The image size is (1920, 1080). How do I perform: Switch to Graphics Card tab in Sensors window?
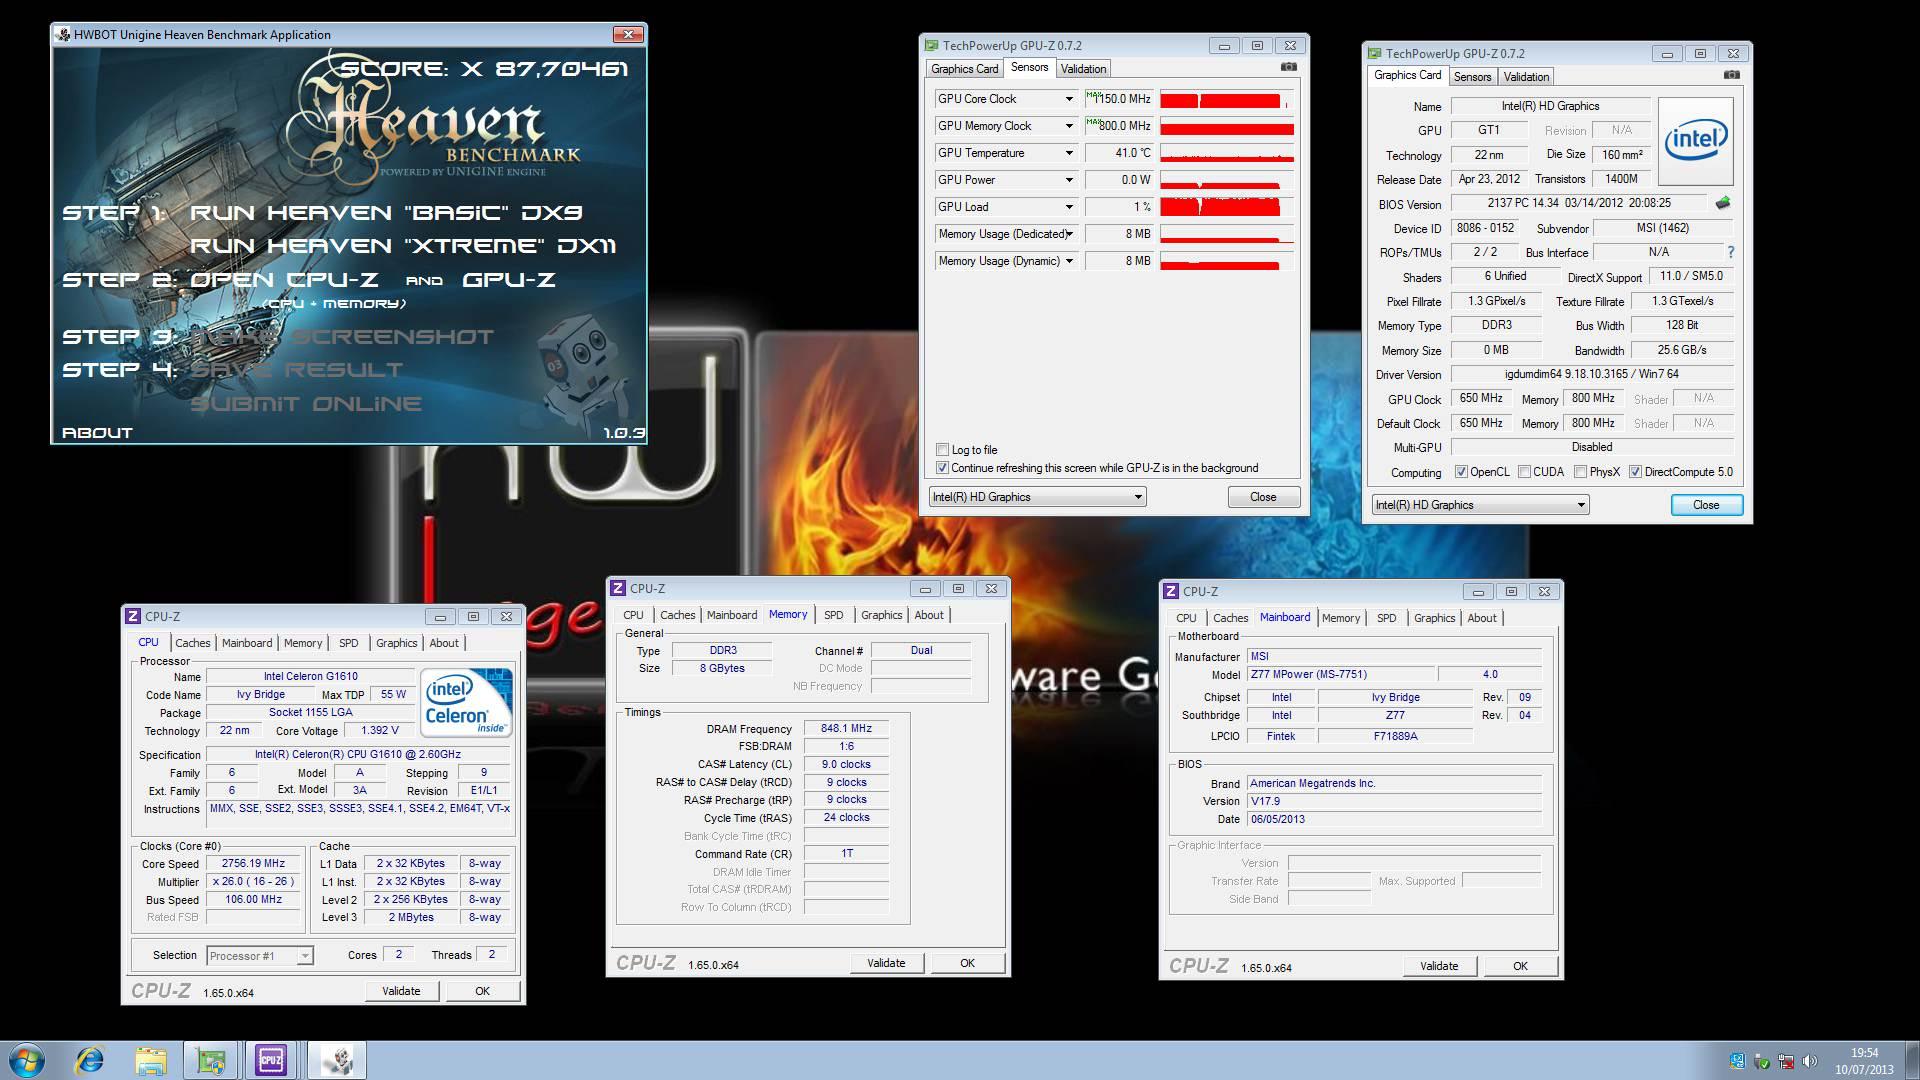click(x=964, y=69)
